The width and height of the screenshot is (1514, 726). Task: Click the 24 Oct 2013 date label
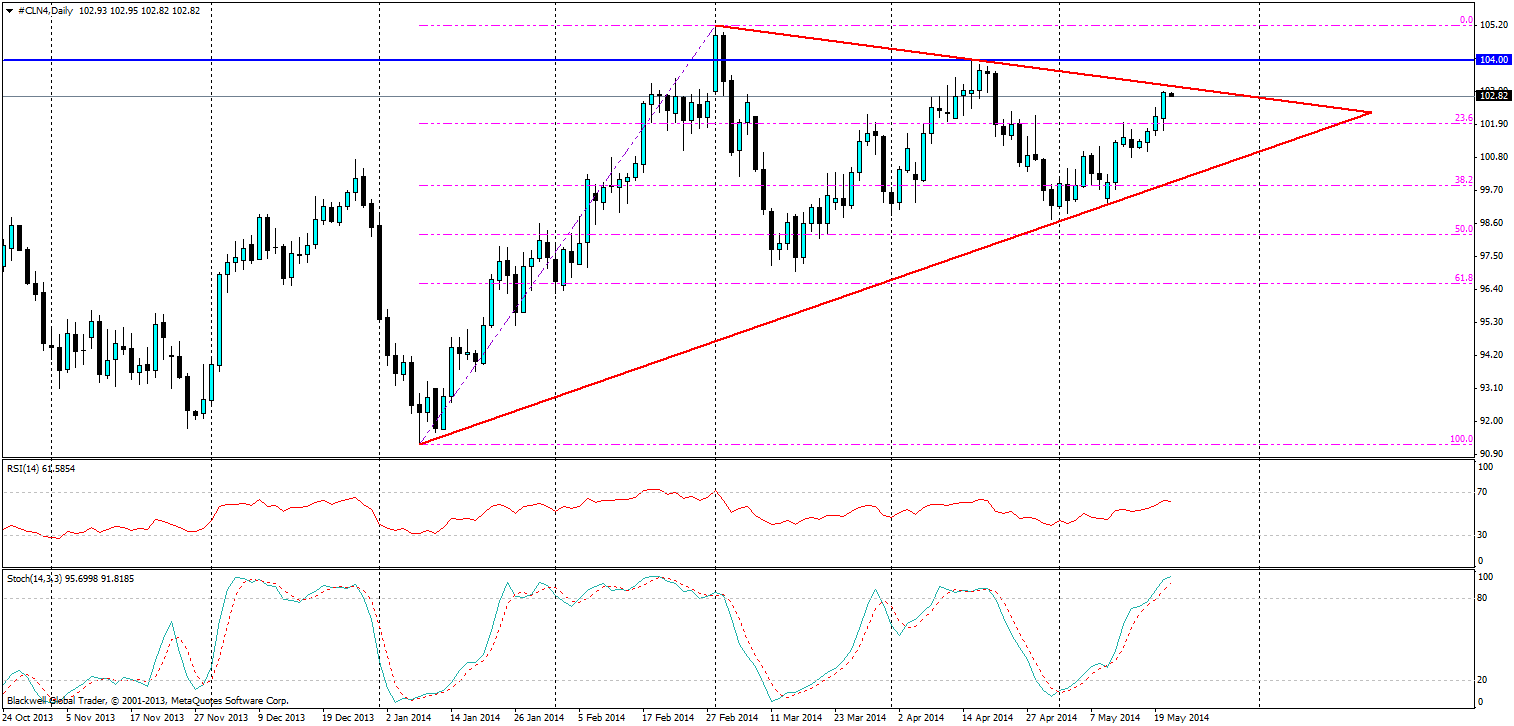click(x=28, y=718)
